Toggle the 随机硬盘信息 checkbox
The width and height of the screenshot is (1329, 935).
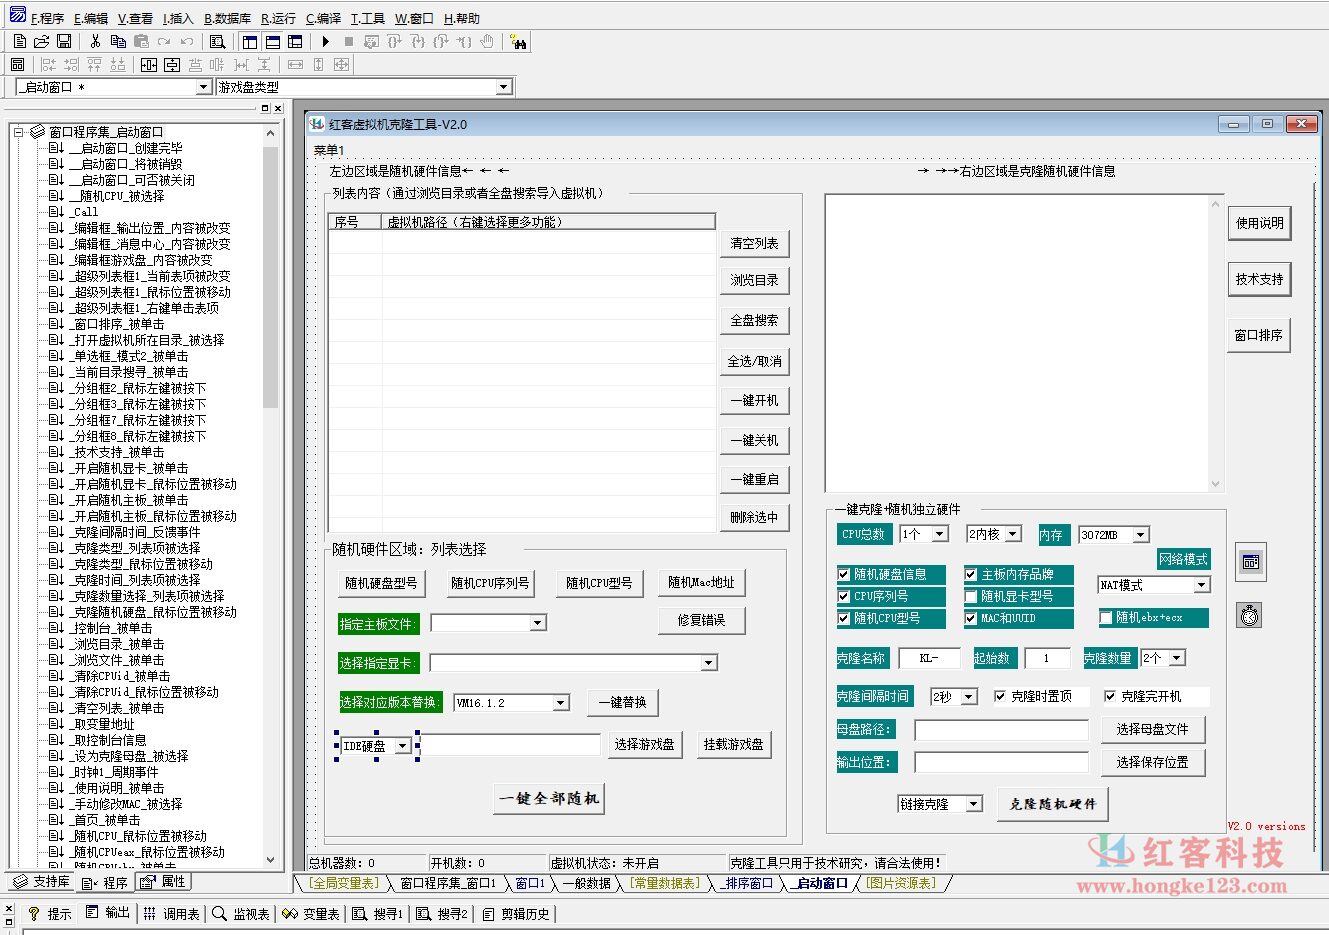844,574
